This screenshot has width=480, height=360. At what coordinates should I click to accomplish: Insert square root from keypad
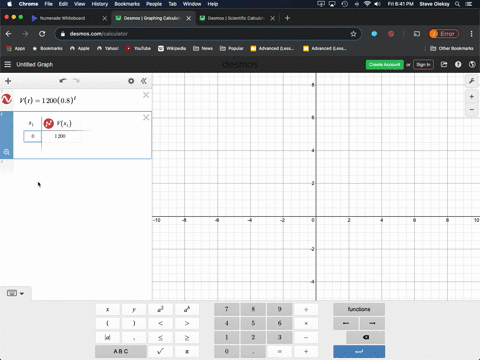[160, 351]
